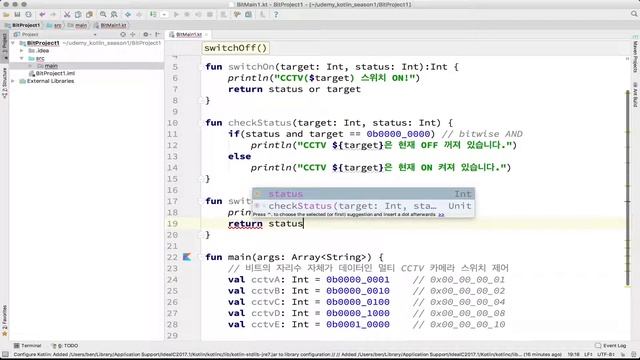Click the Debug toolbar icon
This screenshot has height=360, width=640.
[187, 15]
